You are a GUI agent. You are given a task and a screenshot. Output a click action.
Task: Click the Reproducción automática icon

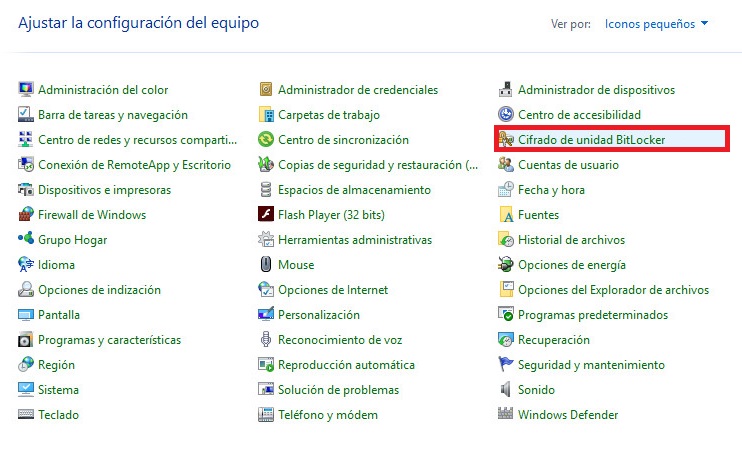tap(266, 364)
